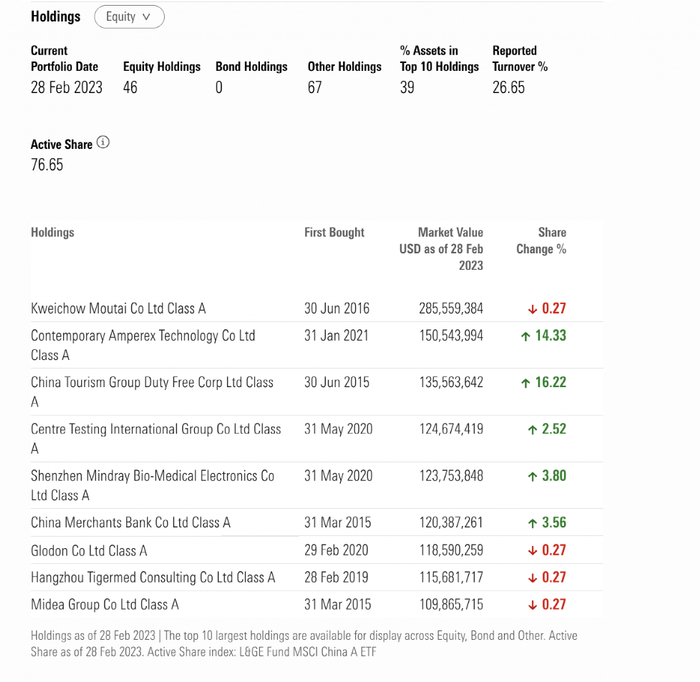This screenshot has height=682, width=700.
Task: Click Centre Testing's 31 May 2020 date
Action: [x=338, y=429]
